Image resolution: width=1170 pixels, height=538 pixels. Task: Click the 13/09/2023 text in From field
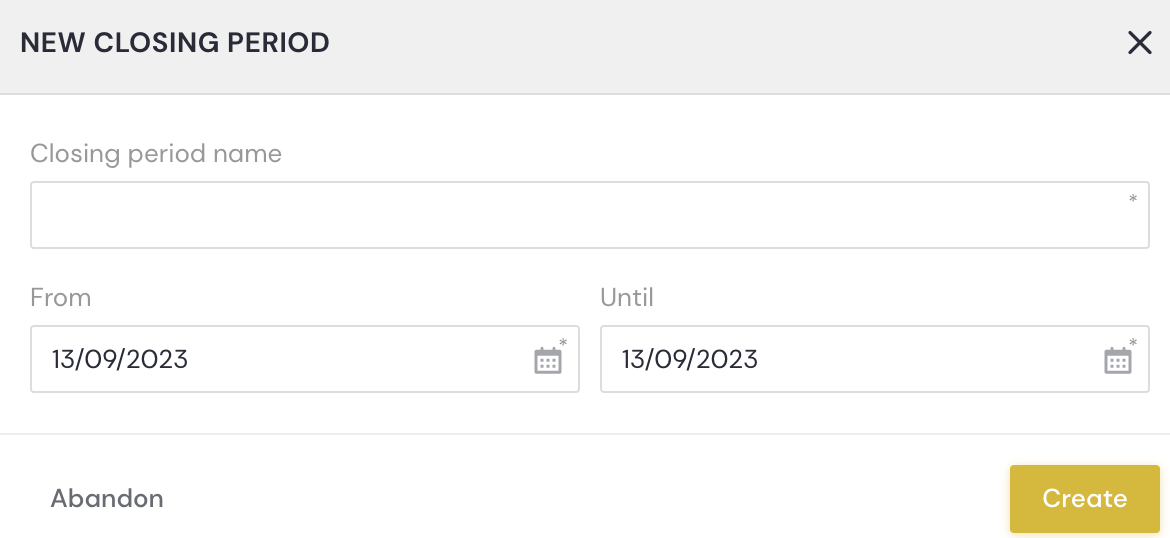click(x=119, y=360)
